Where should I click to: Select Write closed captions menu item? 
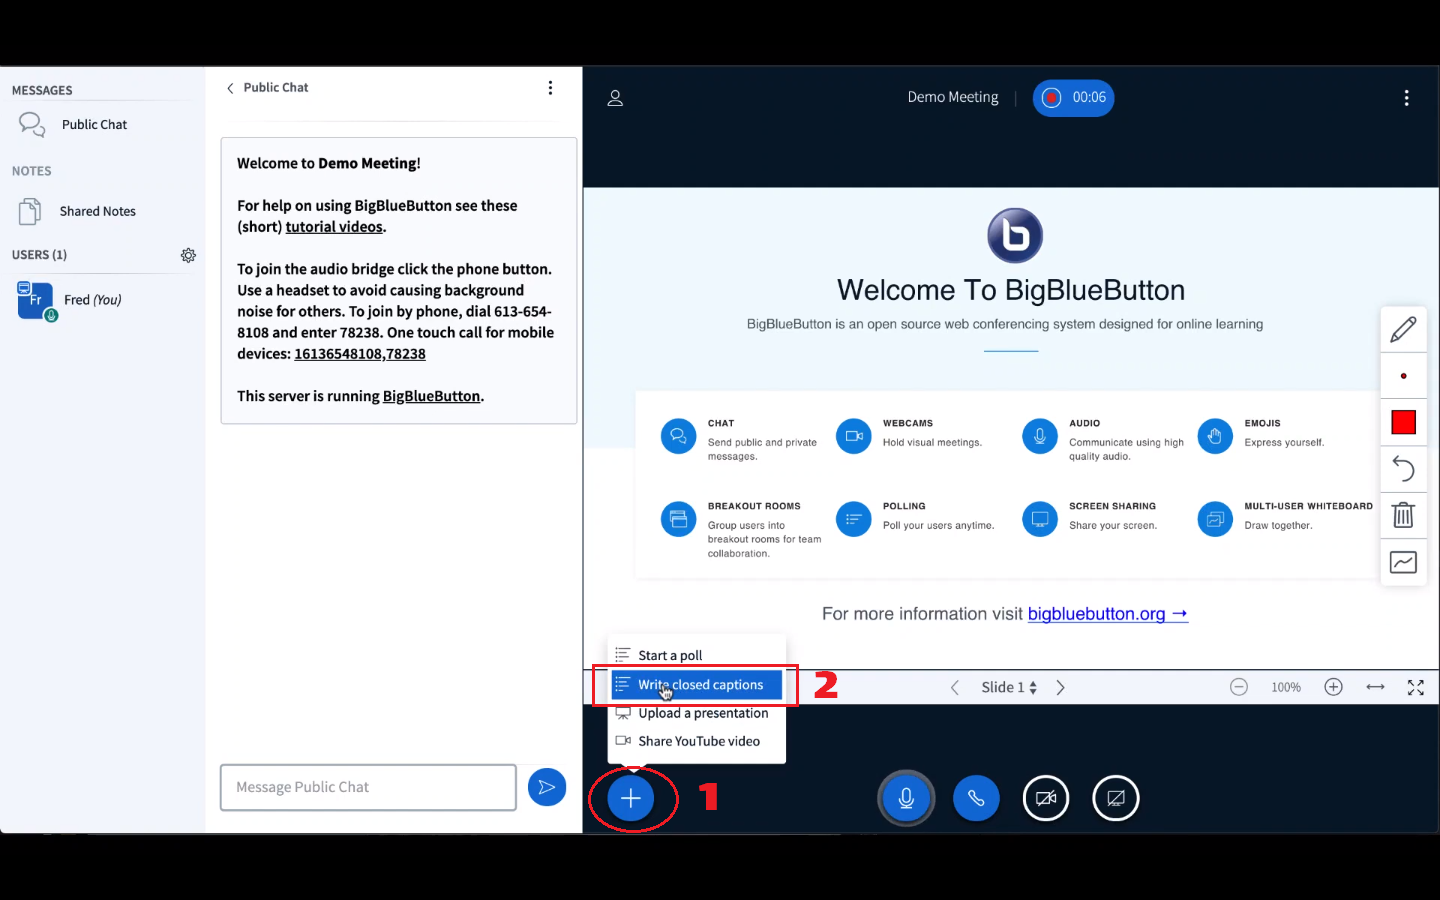point(699,685)
